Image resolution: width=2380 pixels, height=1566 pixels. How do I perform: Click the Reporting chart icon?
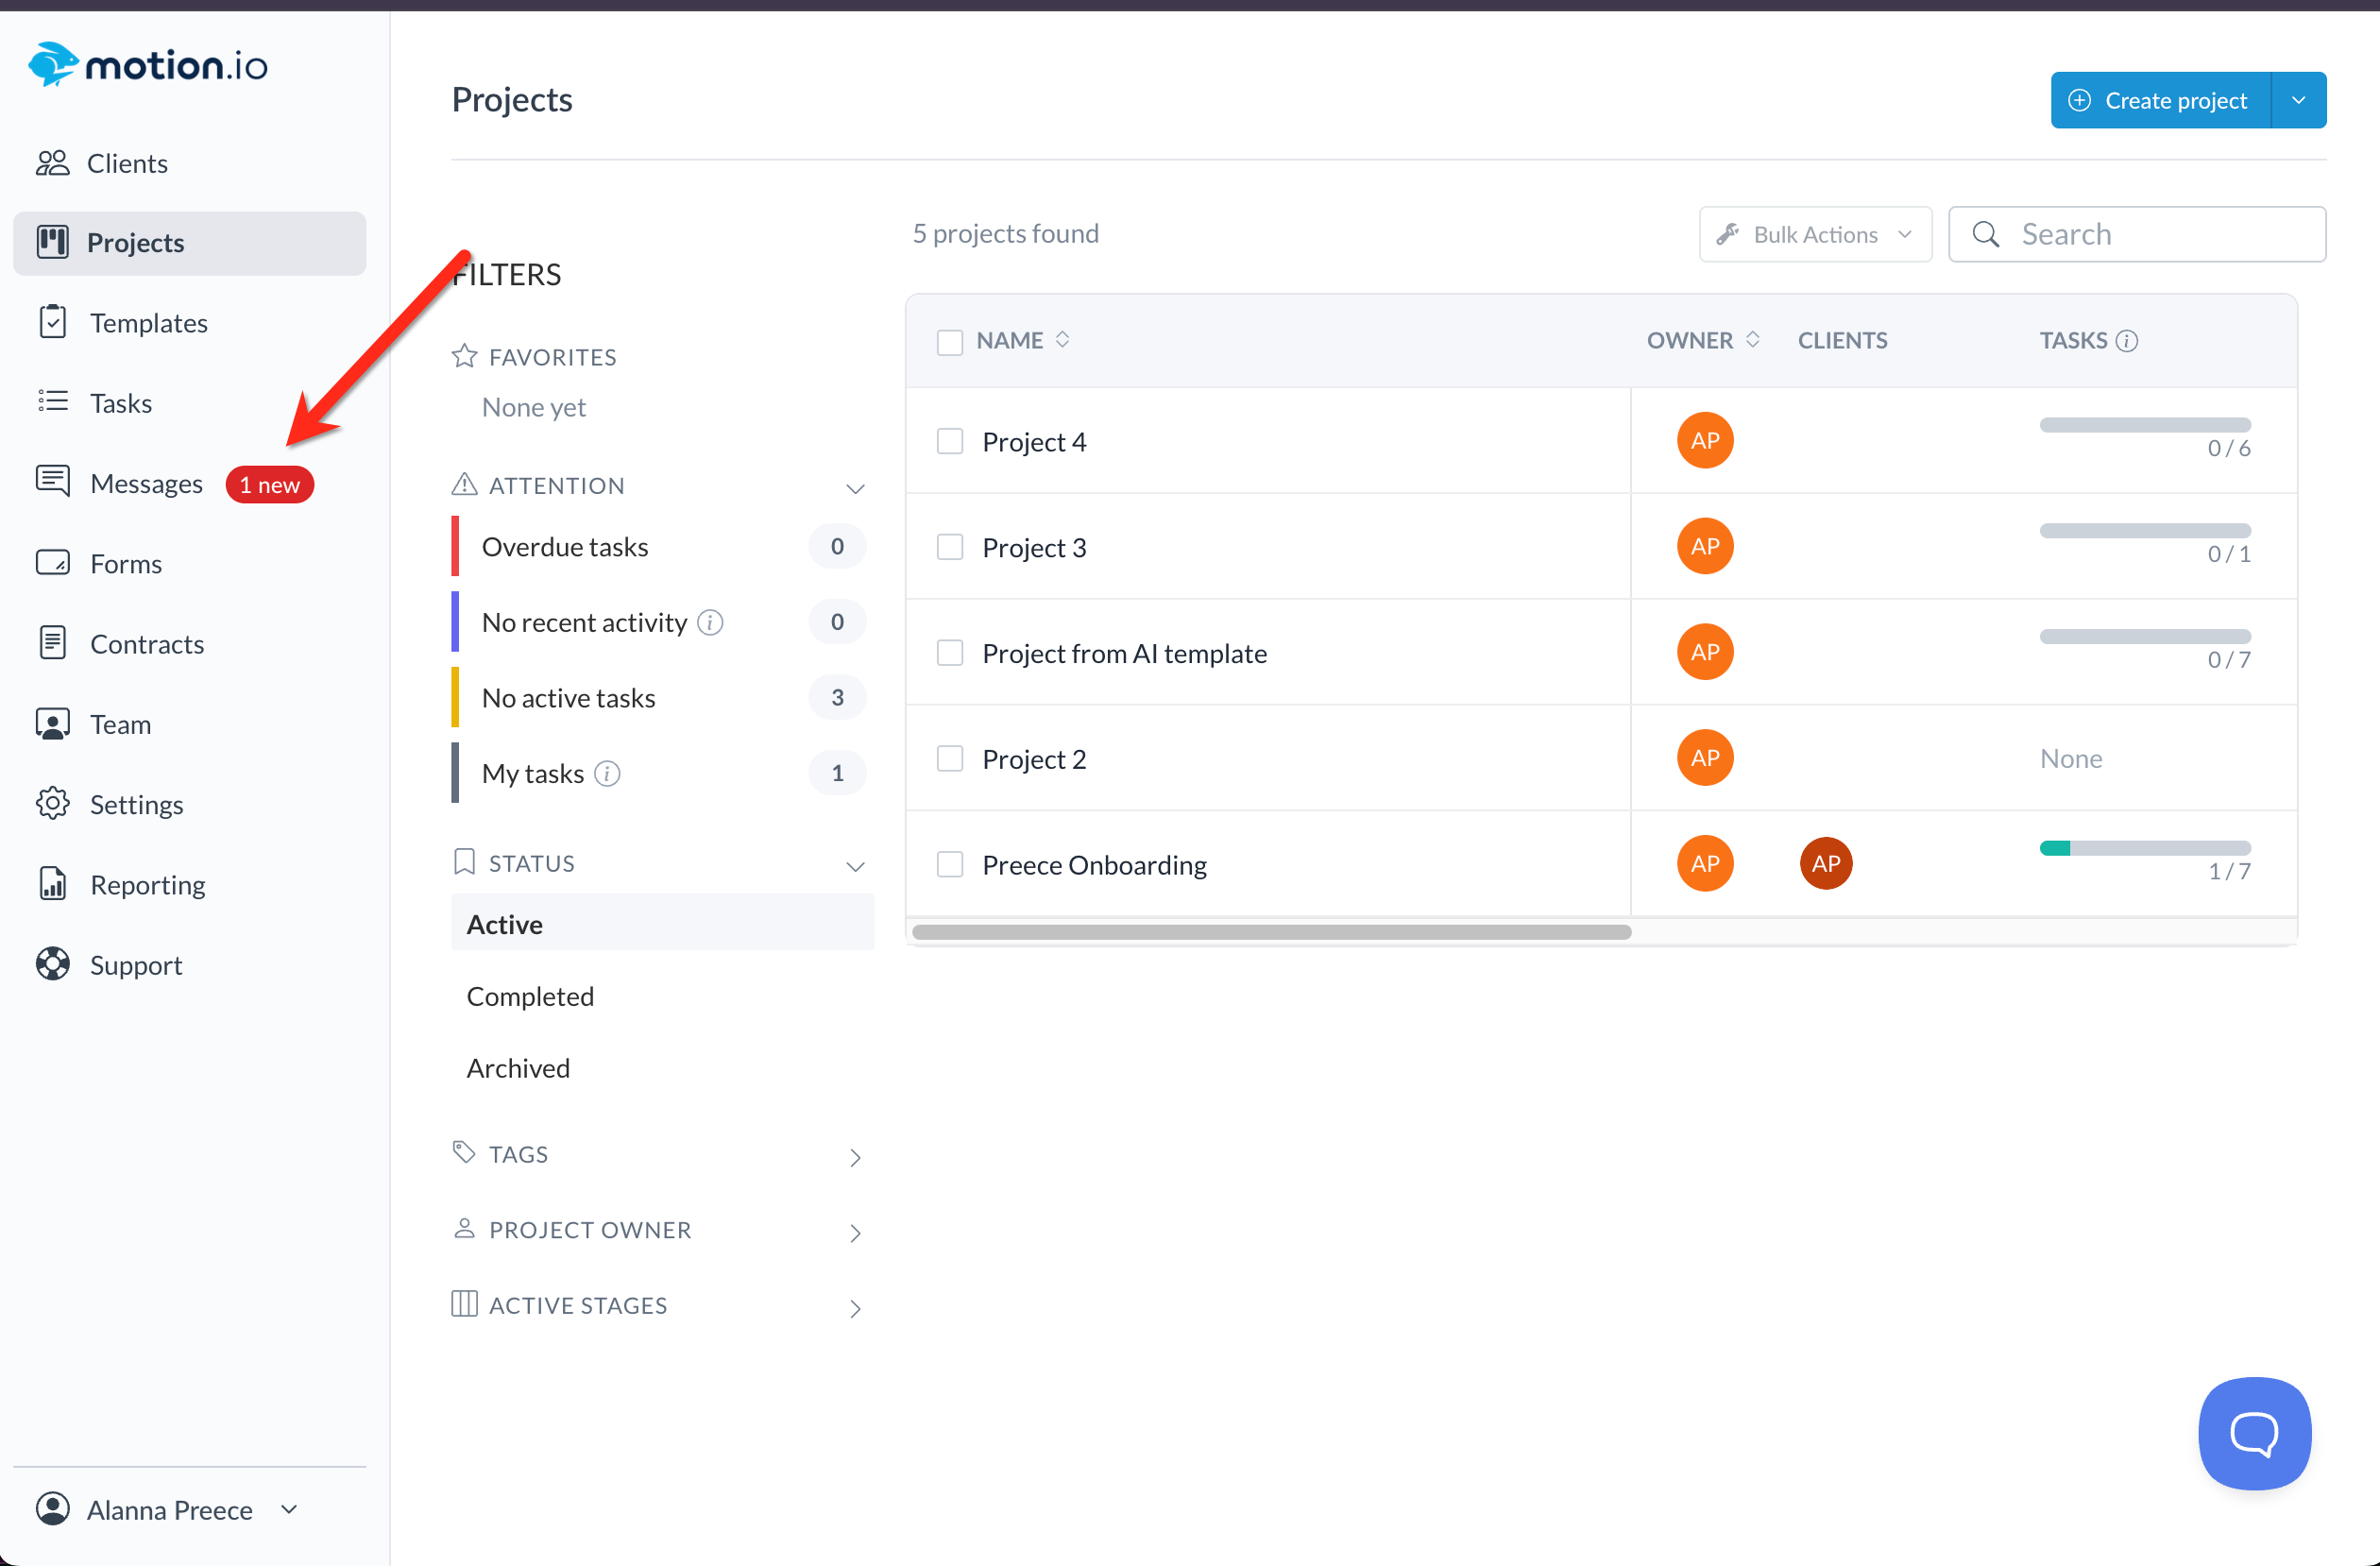[52, 884]
